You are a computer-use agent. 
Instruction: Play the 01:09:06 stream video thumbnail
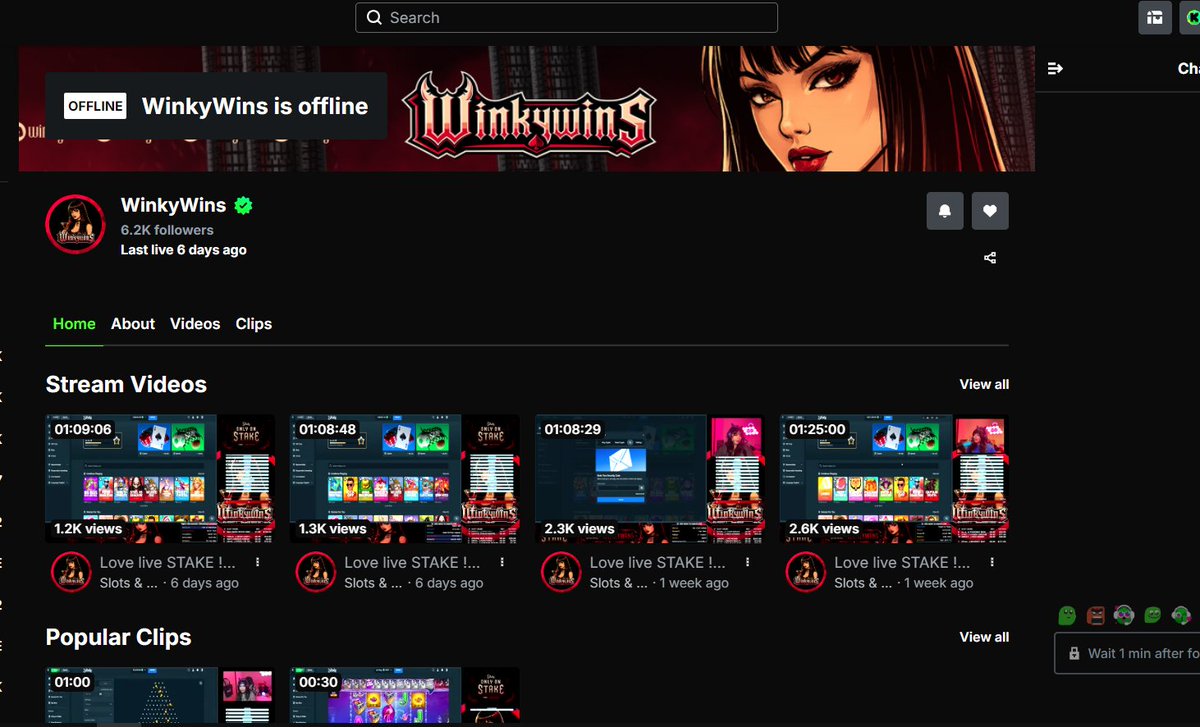[160, 479]
